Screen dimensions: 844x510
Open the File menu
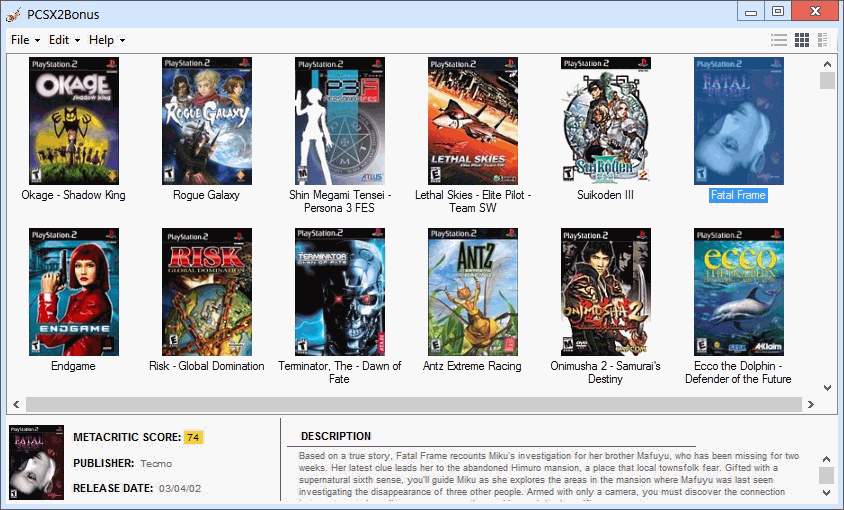[x=20, y=40]
